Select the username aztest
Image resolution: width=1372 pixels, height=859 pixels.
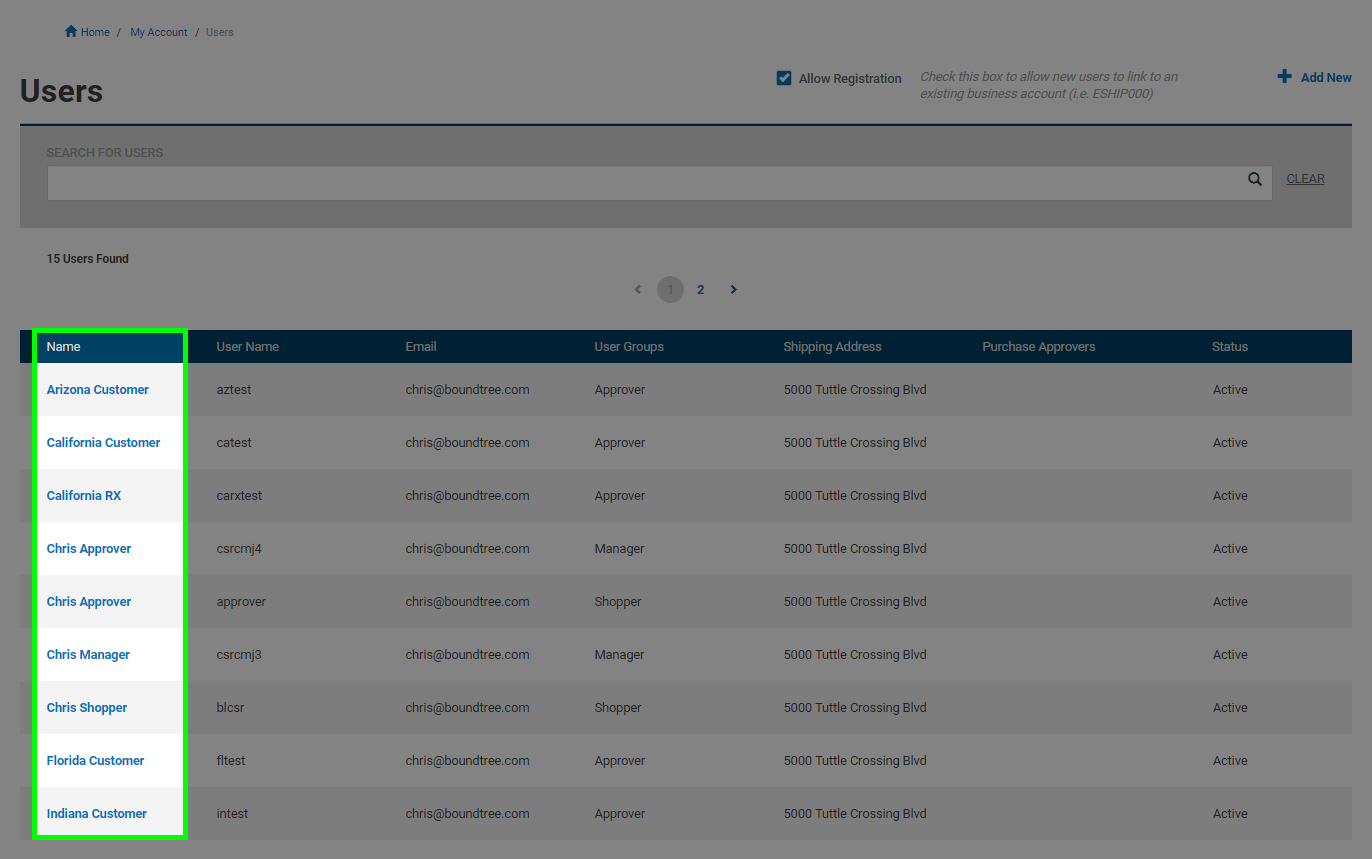pyautogui.click(x=234, y=390)
